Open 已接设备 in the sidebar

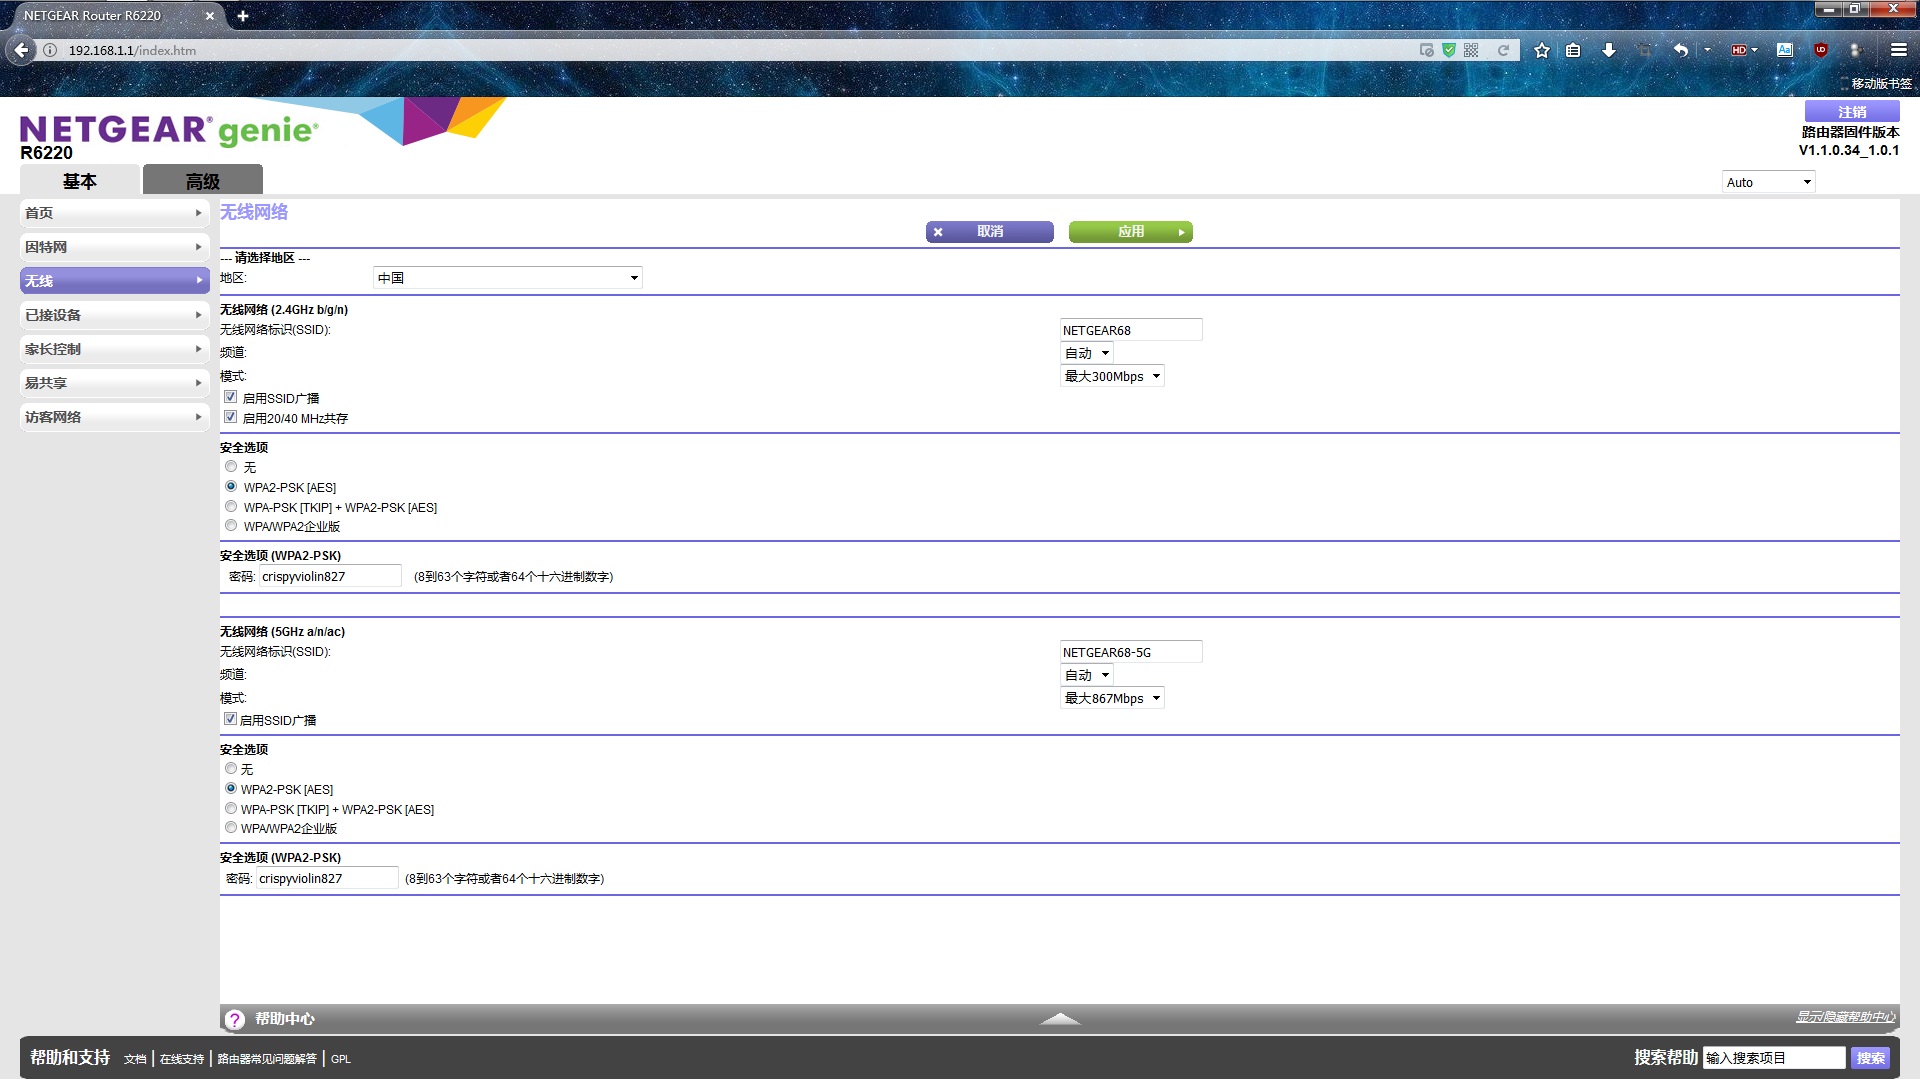click(x=114, y=315)
